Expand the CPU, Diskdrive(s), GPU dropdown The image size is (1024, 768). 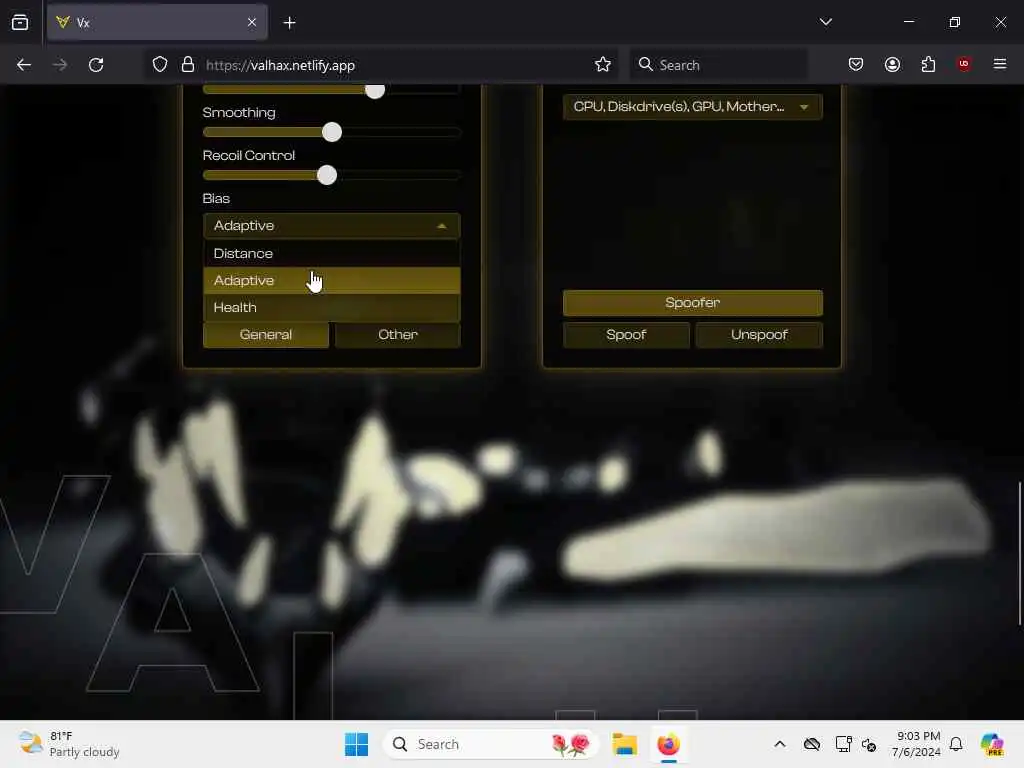(x=692, y=106)
